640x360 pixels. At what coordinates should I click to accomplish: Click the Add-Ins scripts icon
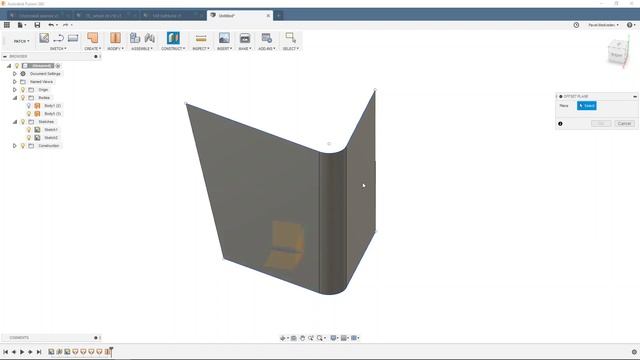click(267, 38)
